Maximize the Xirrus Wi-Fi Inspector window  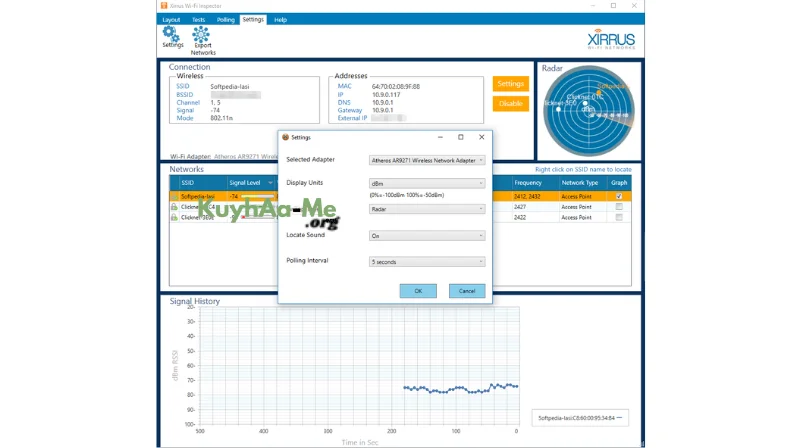click(x=613, y=6)
